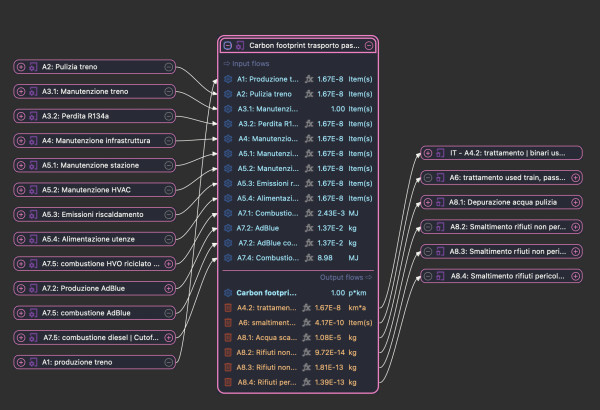The height and width of the screenshot is (410, 600).
Task: Click the formula icon next to 8.98 MJ amount
Action: pos(309,258)
